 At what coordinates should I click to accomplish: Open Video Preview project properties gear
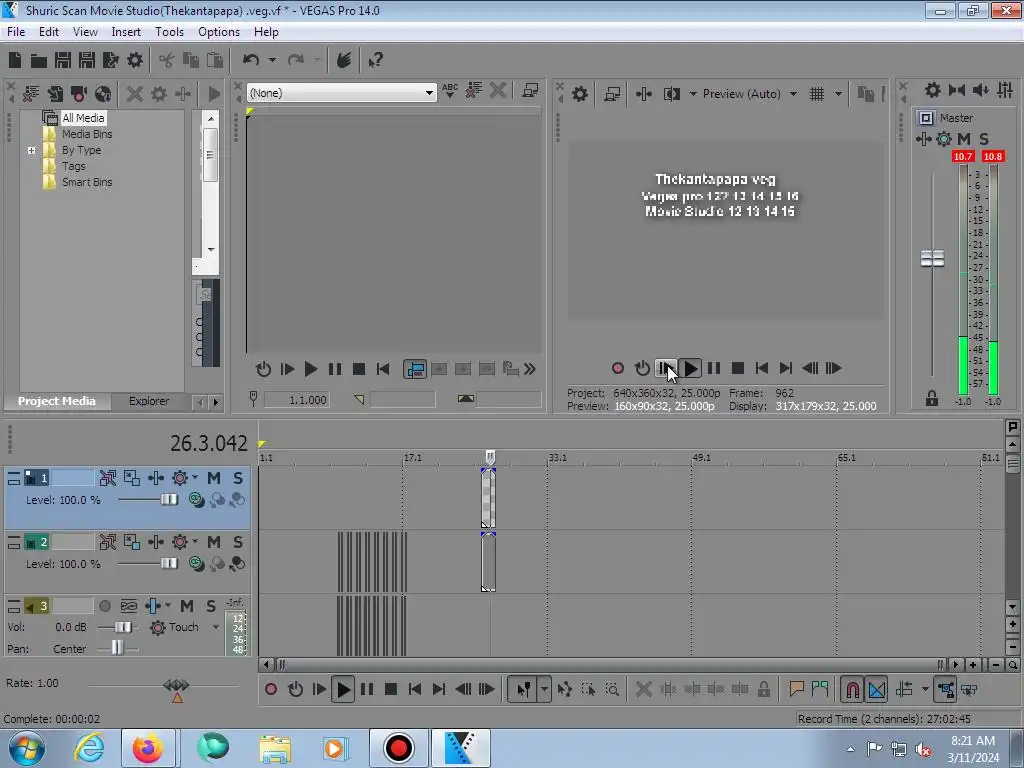coord(579,94)
